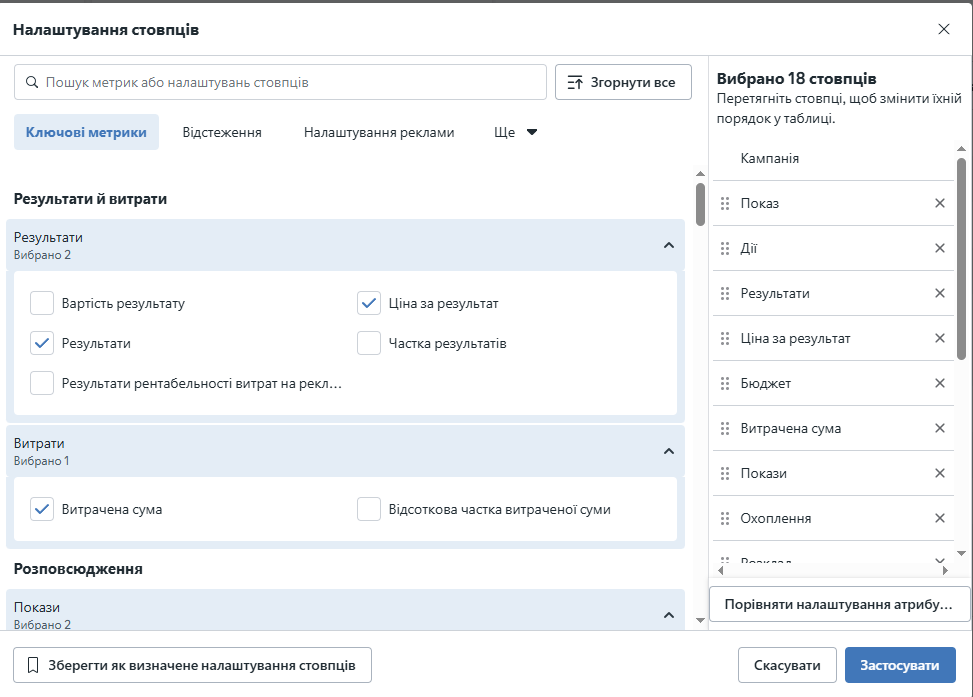The width and height of the screenshot is (973, 697).
Task: Click 'Розповсюдження' section heading
Action: pos(78,569)
